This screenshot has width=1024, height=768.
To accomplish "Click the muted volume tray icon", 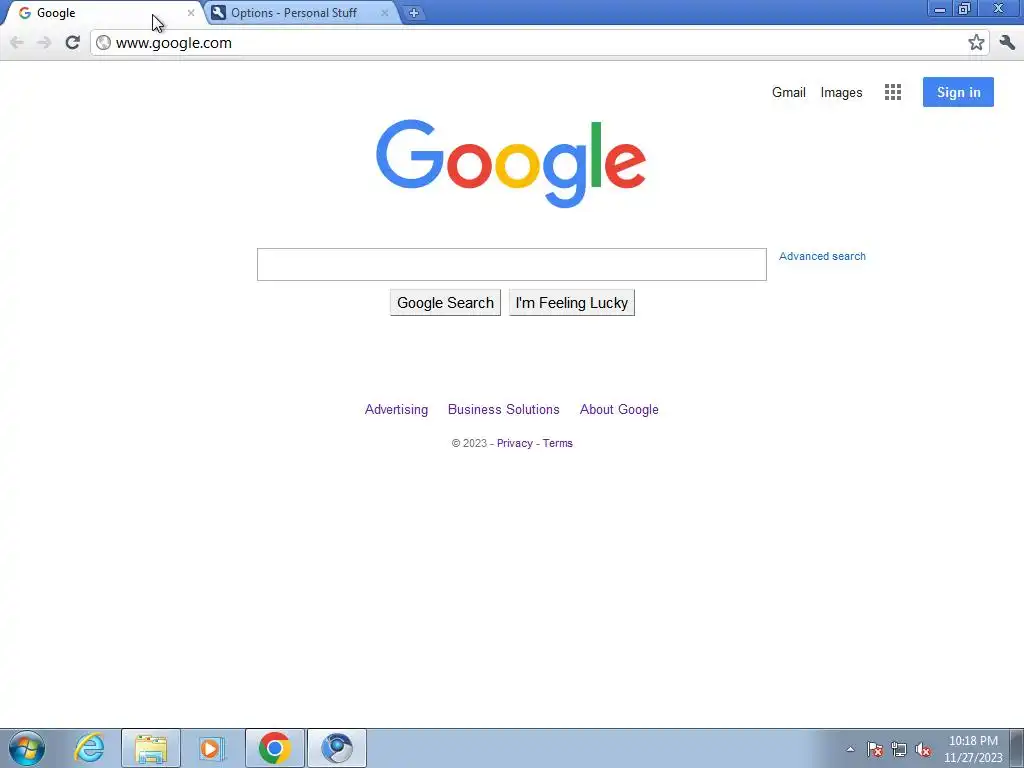I will [923, 749].
